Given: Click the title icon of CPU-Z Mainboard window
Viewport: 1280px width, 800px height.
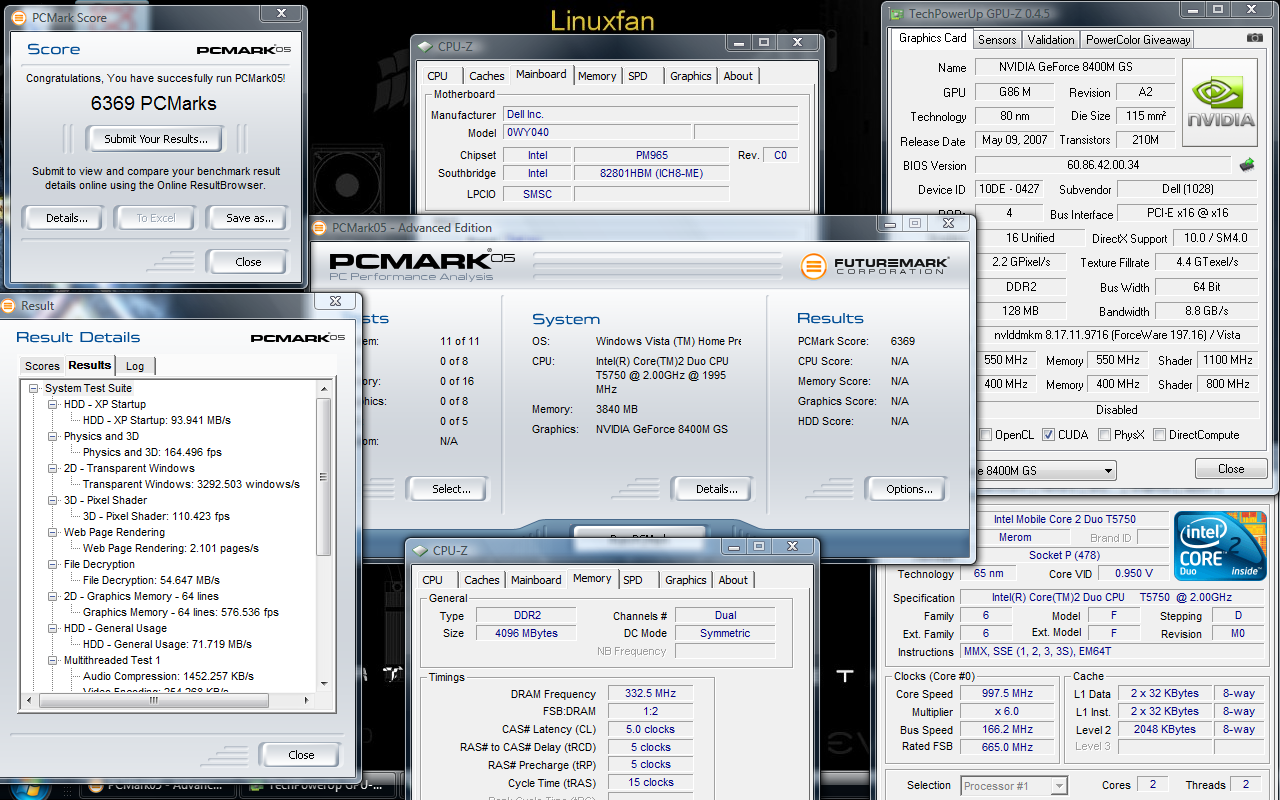Looking at the screenshot, I should click(x=424, y=47).
